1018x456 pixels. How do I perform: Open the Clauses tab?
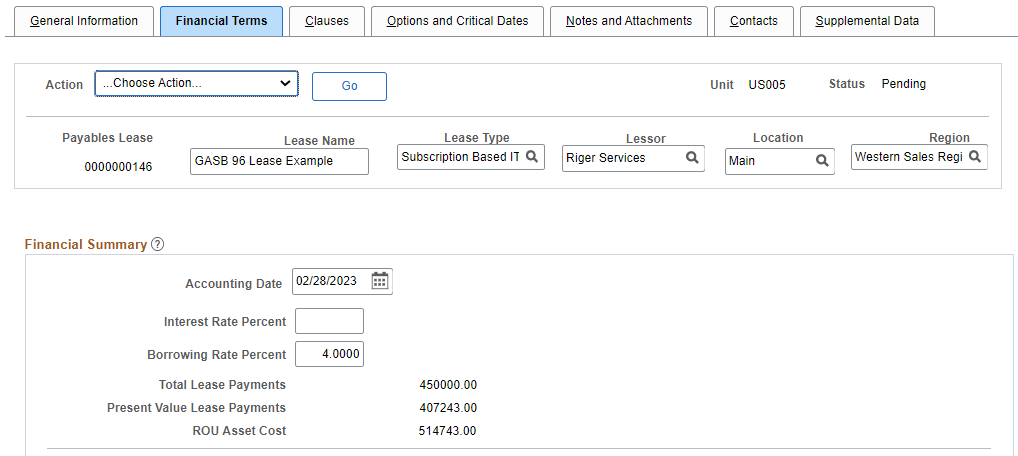[x=327, y=21]
